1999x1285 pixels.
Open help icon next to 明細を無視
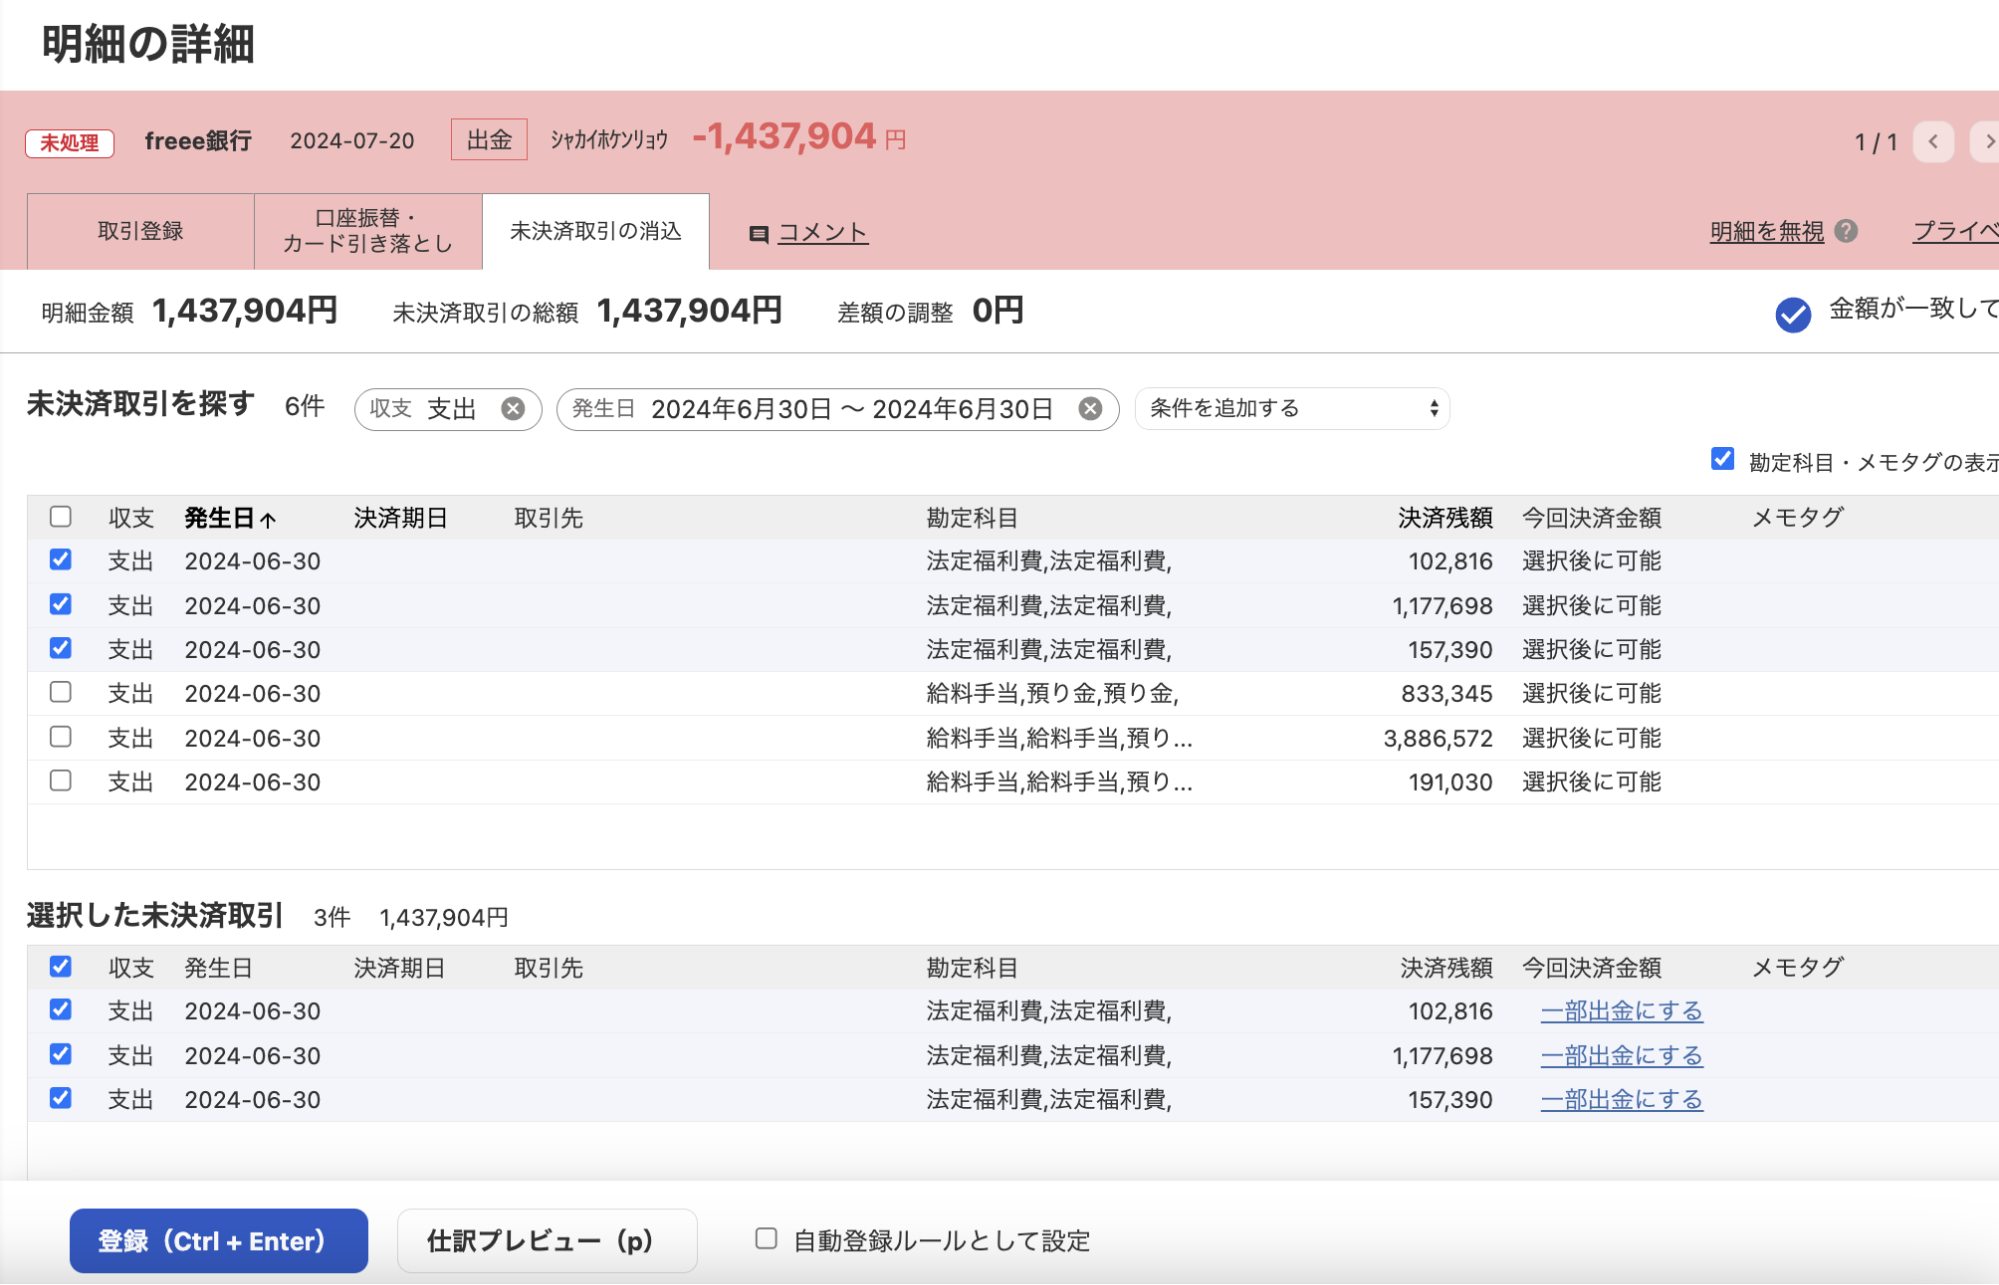click(x=1846, y=231)
